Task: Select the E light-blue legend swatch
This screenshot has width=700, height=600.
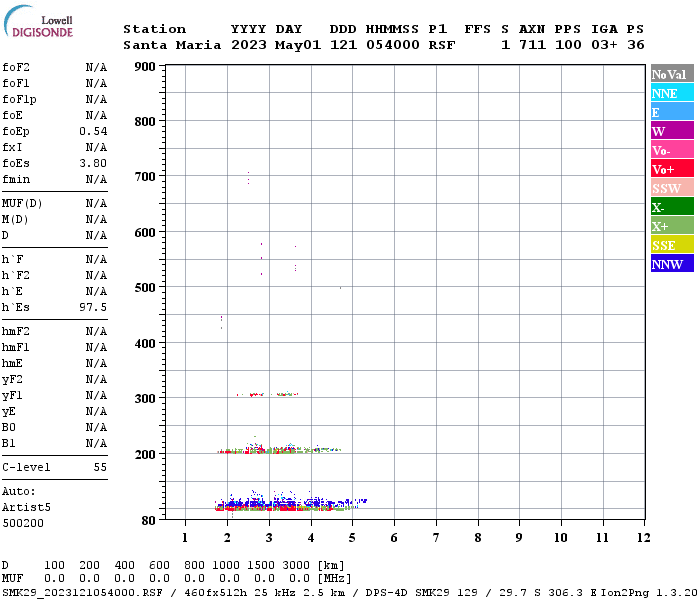Action: (672, 112)
